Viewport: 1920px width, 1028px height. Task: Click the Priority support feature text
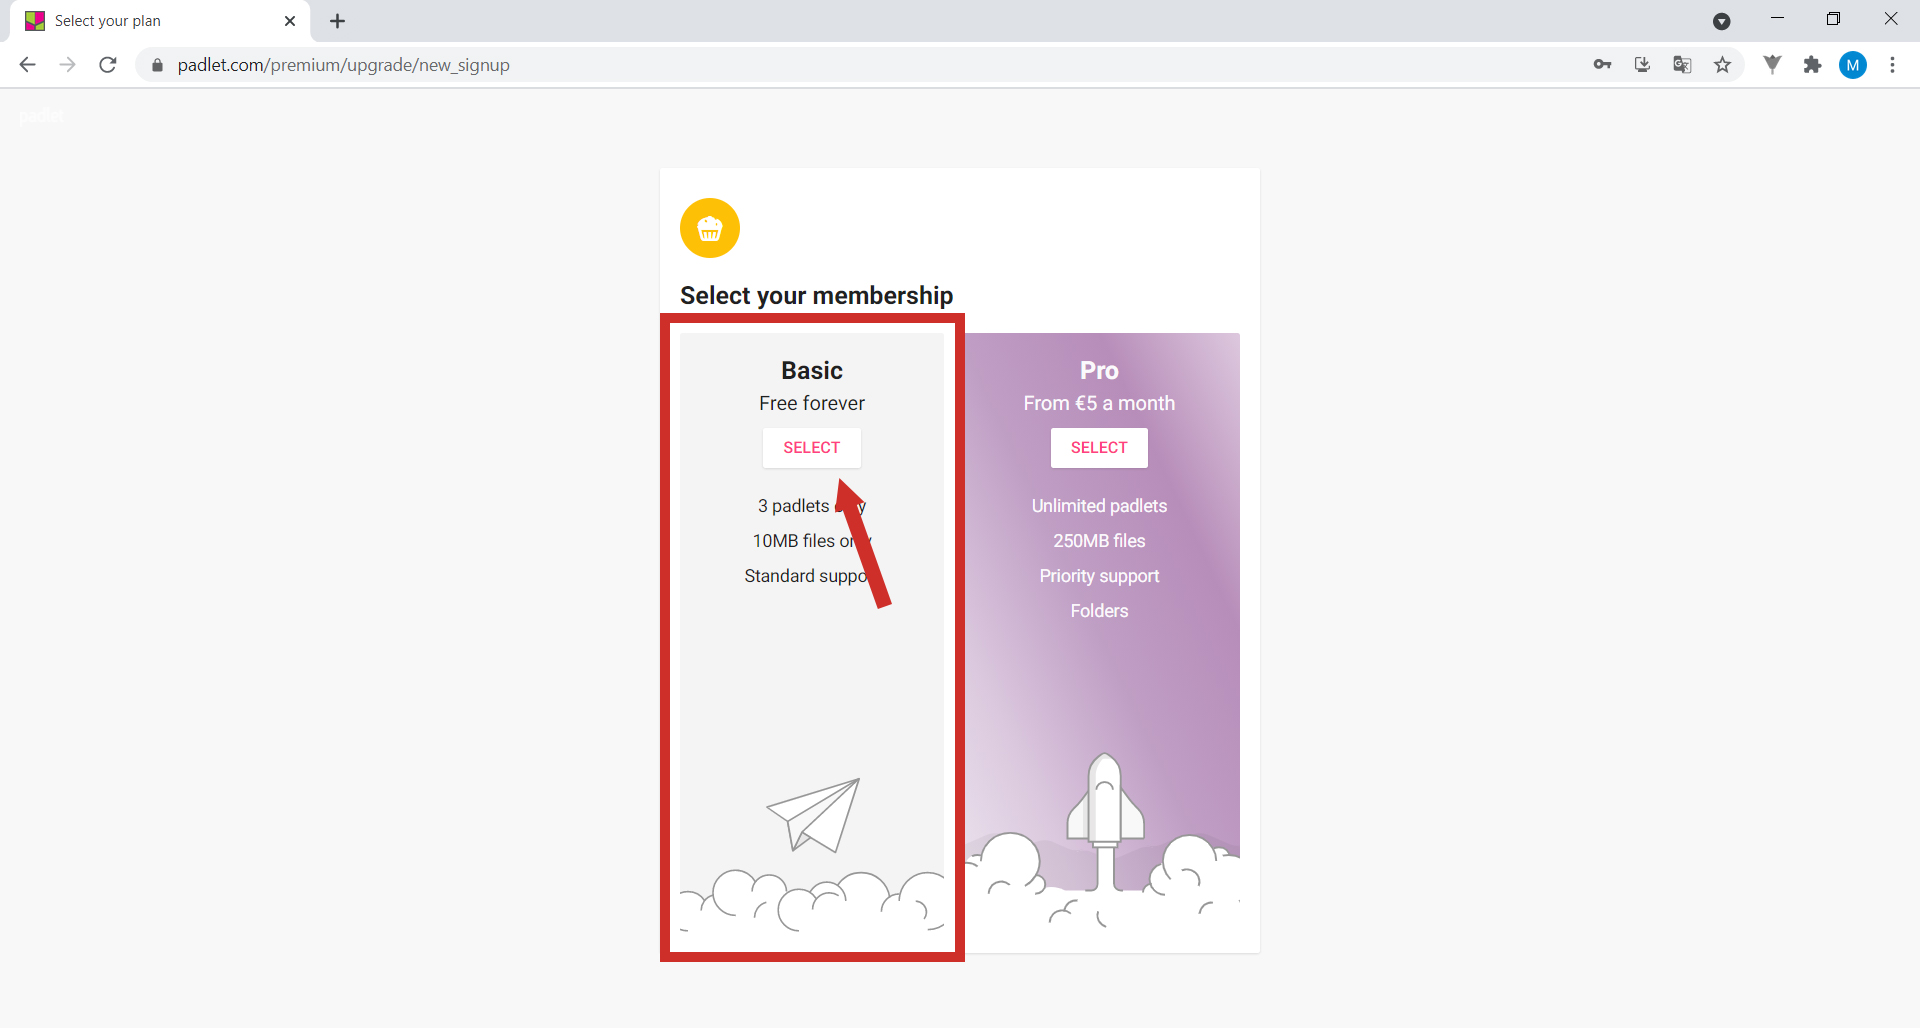[x=1099, y=576]
